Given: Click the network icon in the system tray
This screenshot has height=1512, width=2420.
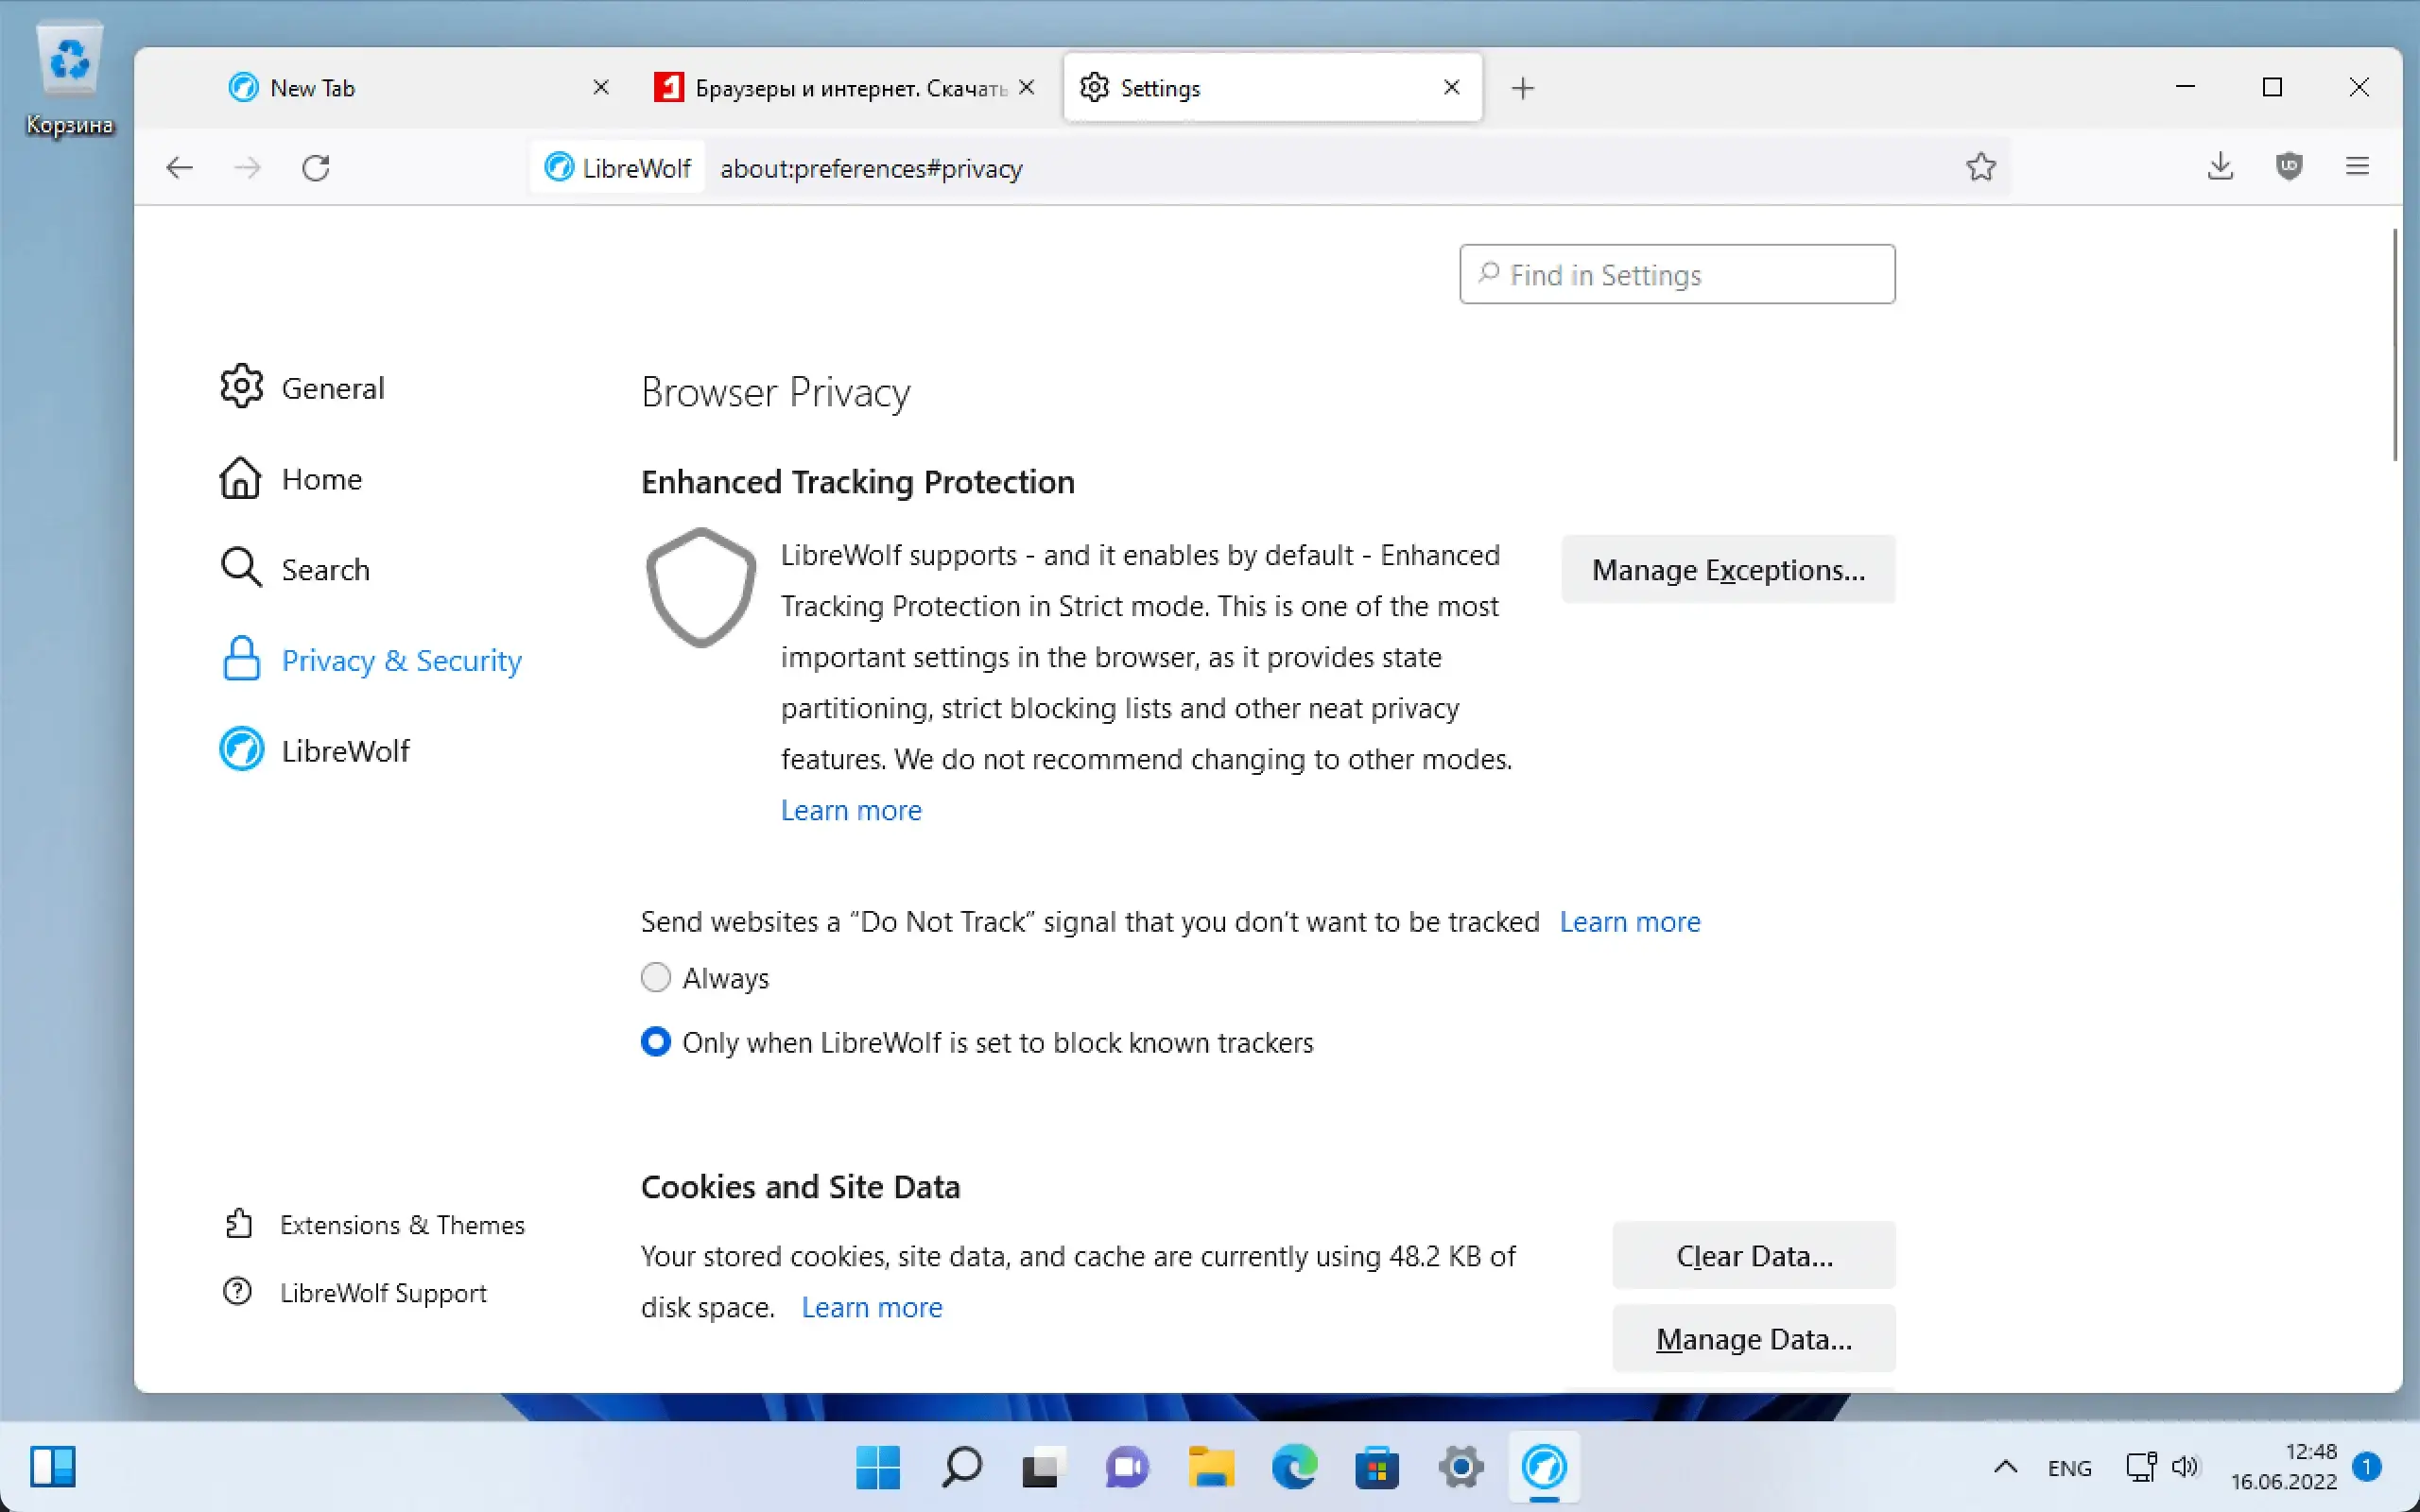Looking at the screenshot, I should (2140, 1467).
